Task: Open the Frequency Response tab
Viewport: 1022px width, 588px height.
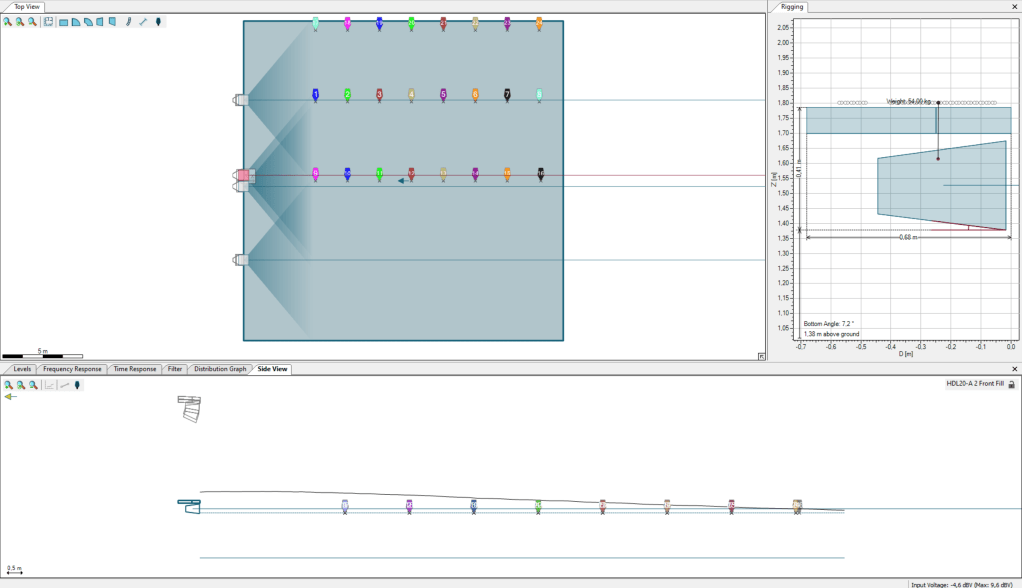Action: click(72, 369)
